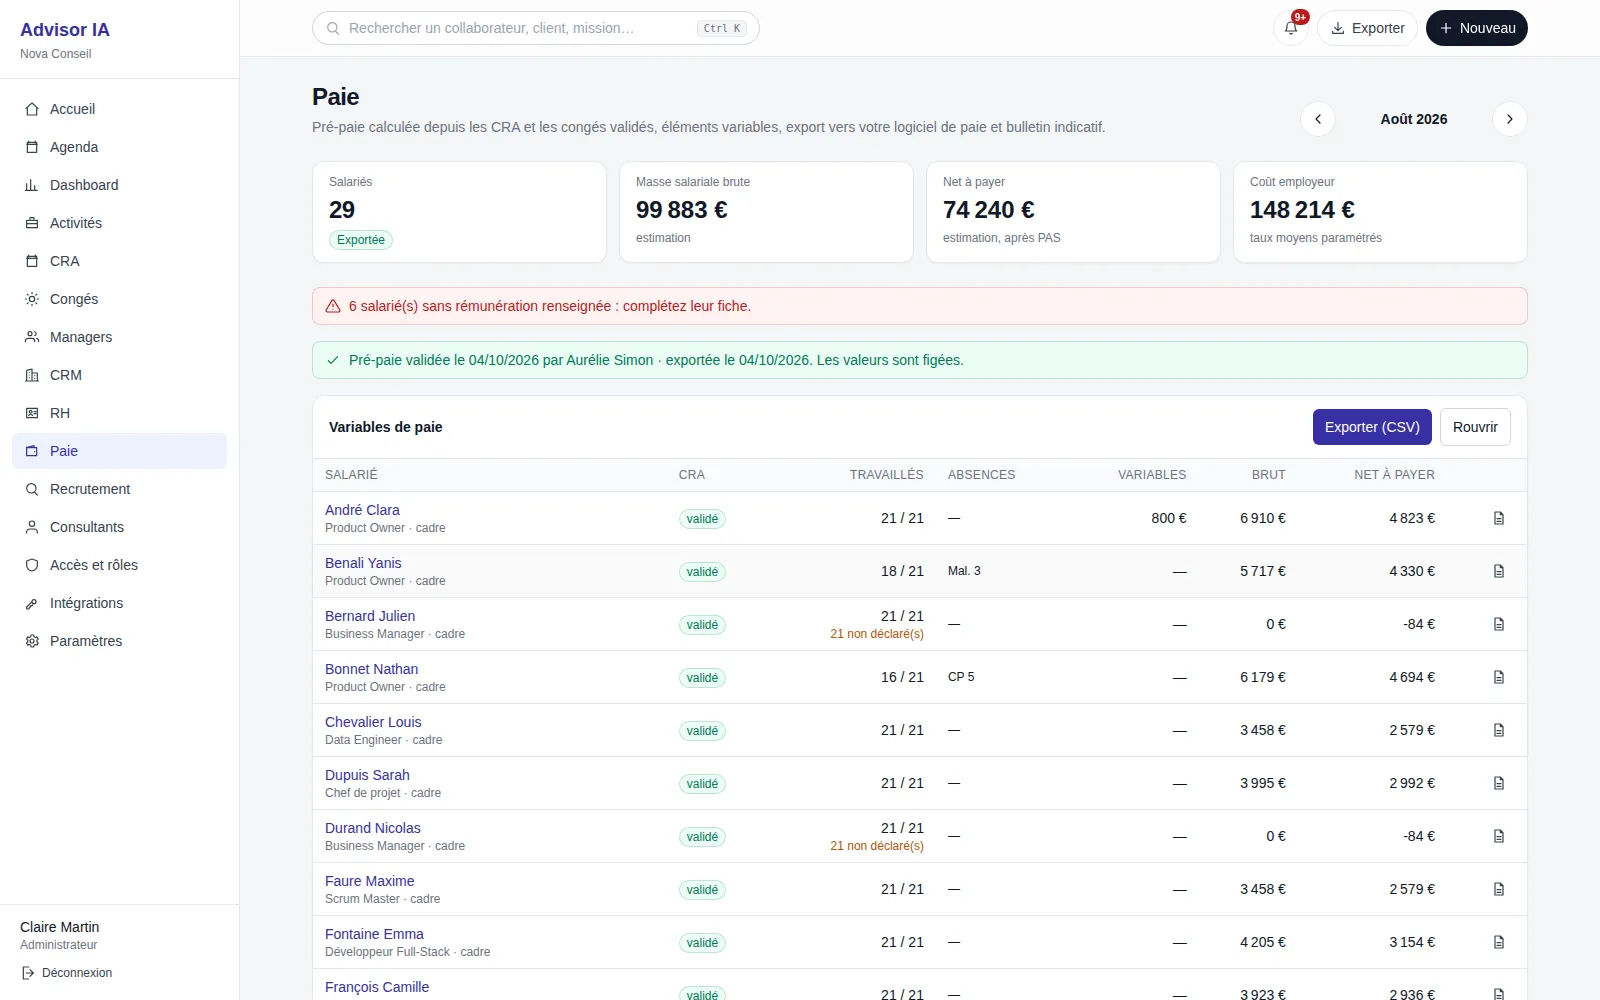Open Consultants in the sidebar
This screenshot has height=1000, width=1600.
[119, 527]
